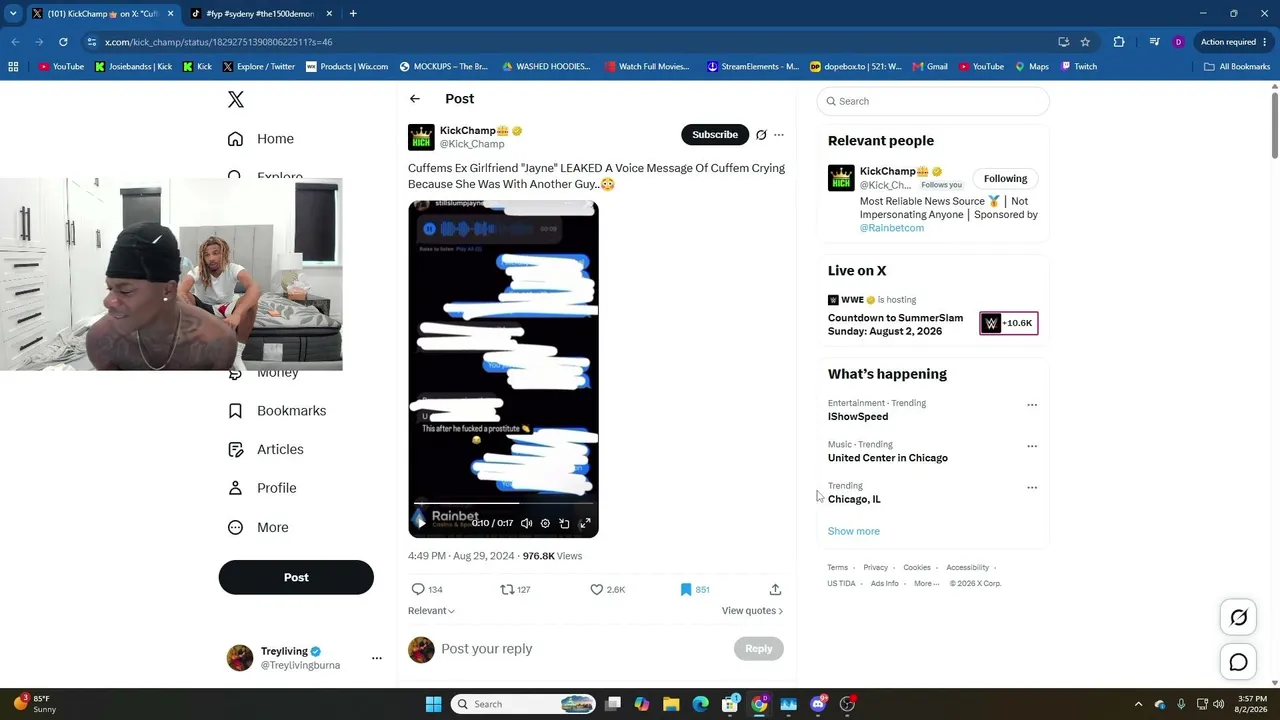The image size is (1280, 720).
Task: Open video settings gear icon
Action: [x=545, y=523]
